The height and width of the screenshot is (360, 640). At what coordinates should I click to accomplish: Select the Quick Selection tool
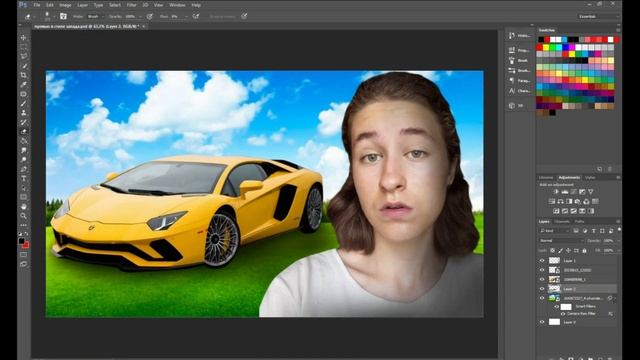click(24, 66)
